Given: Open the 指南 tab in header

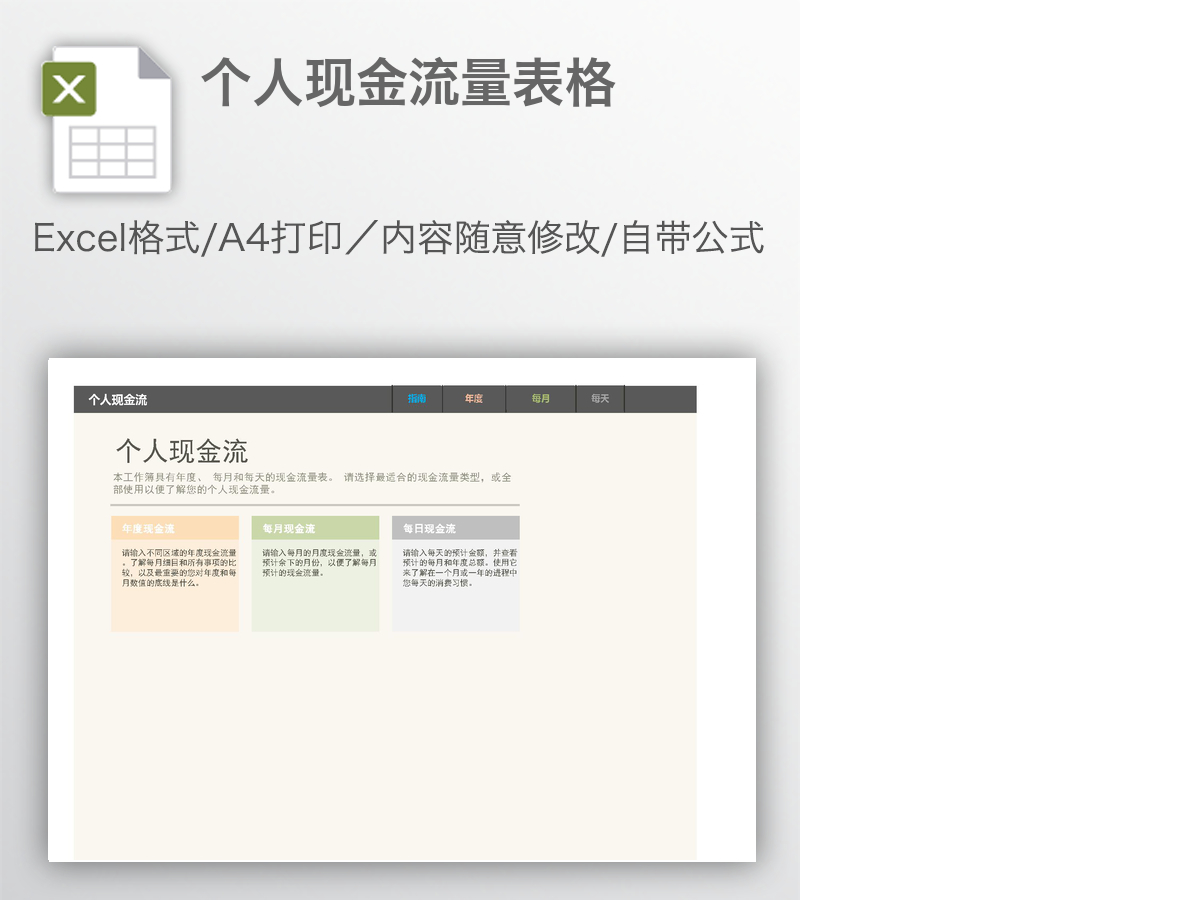Looking at the screenshot, I should tap(417, 399).
